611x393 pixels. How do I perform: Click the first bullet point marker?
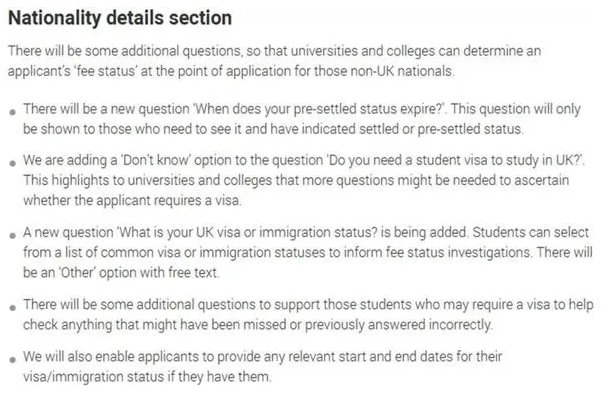click(13, 112)
